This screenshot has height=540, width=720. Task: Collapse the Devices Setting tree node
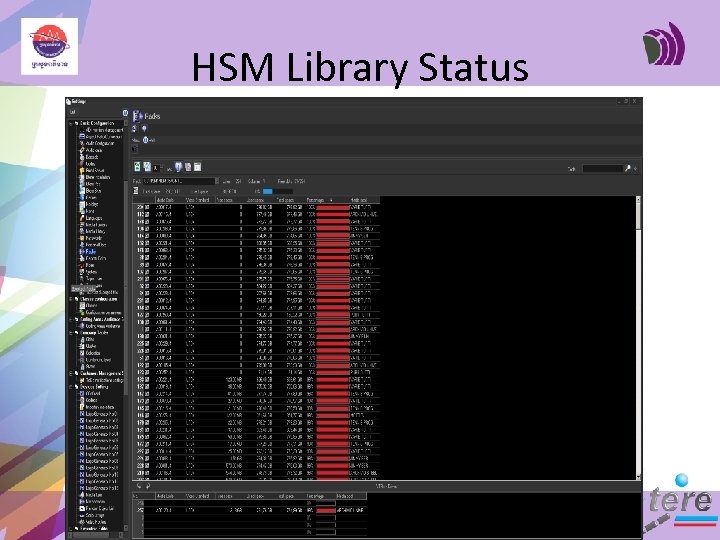[x=71, y=387]
